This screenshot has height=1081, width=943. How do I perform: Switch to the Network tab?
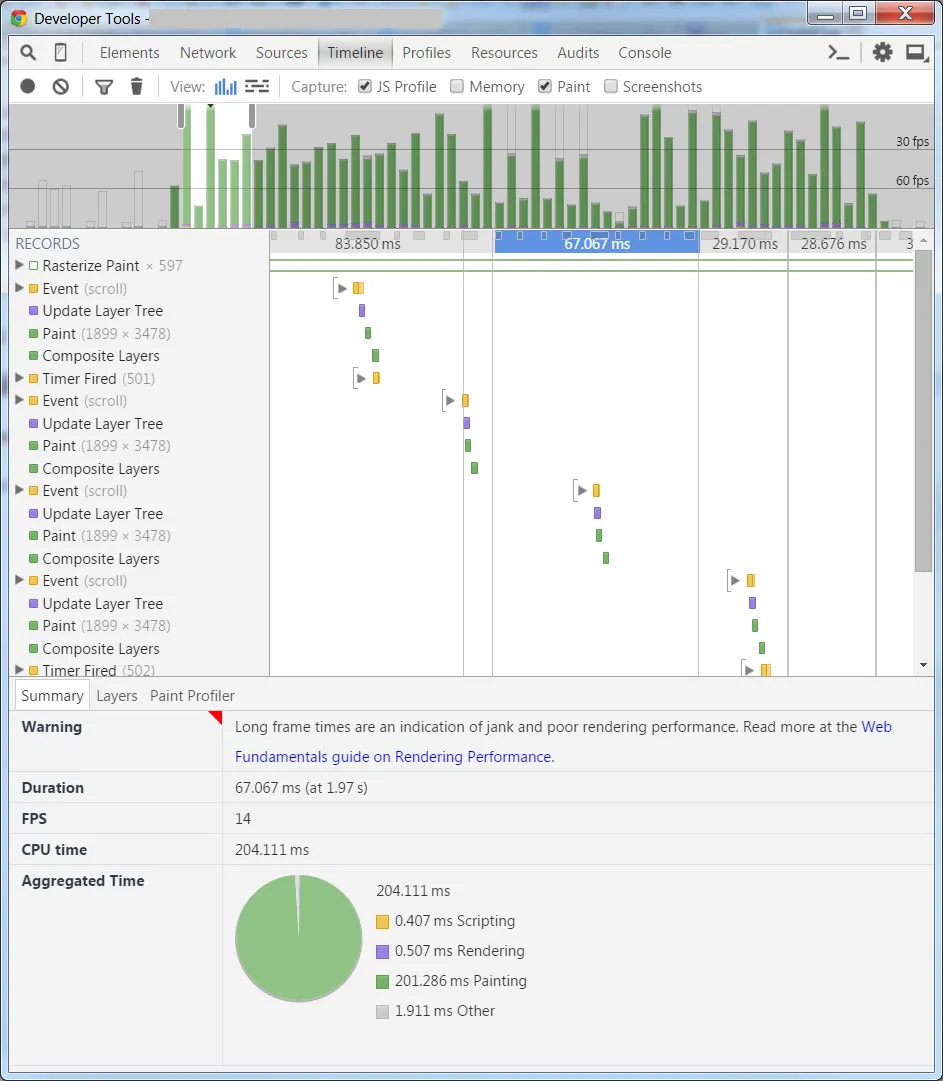pyautogui.click(x=207, y=52)
